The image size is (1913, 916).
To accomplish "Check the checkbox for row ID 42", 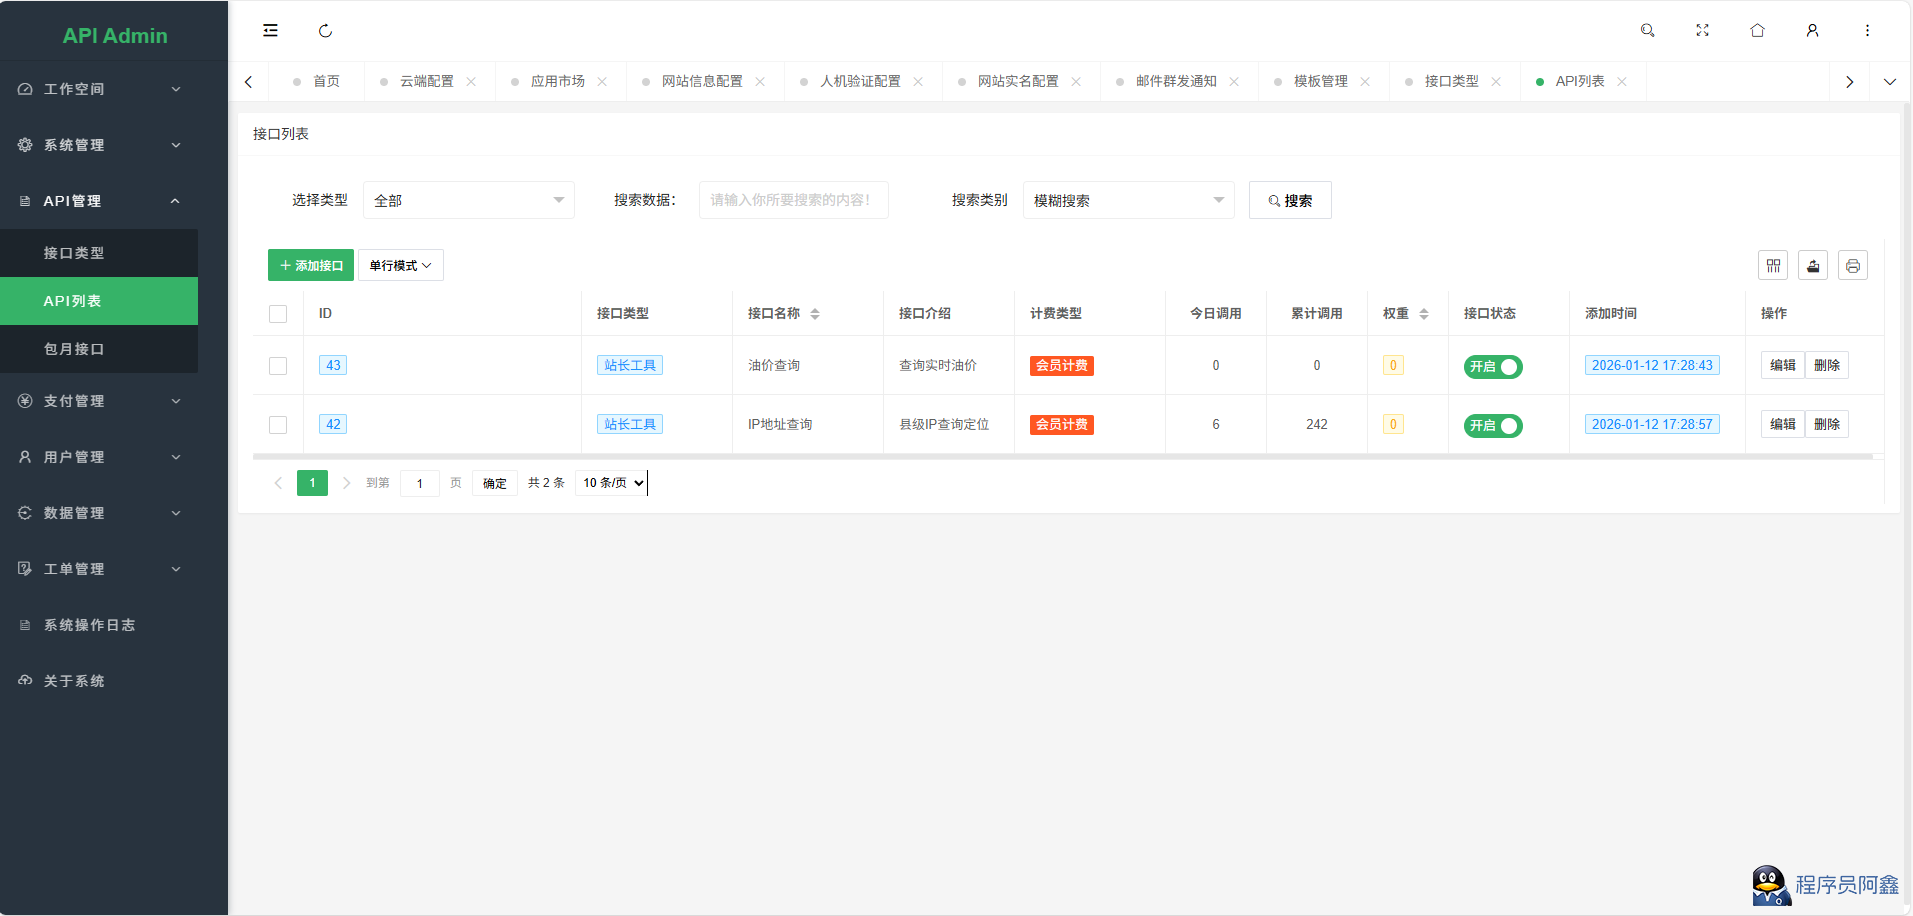I will (x=278, y=425).
